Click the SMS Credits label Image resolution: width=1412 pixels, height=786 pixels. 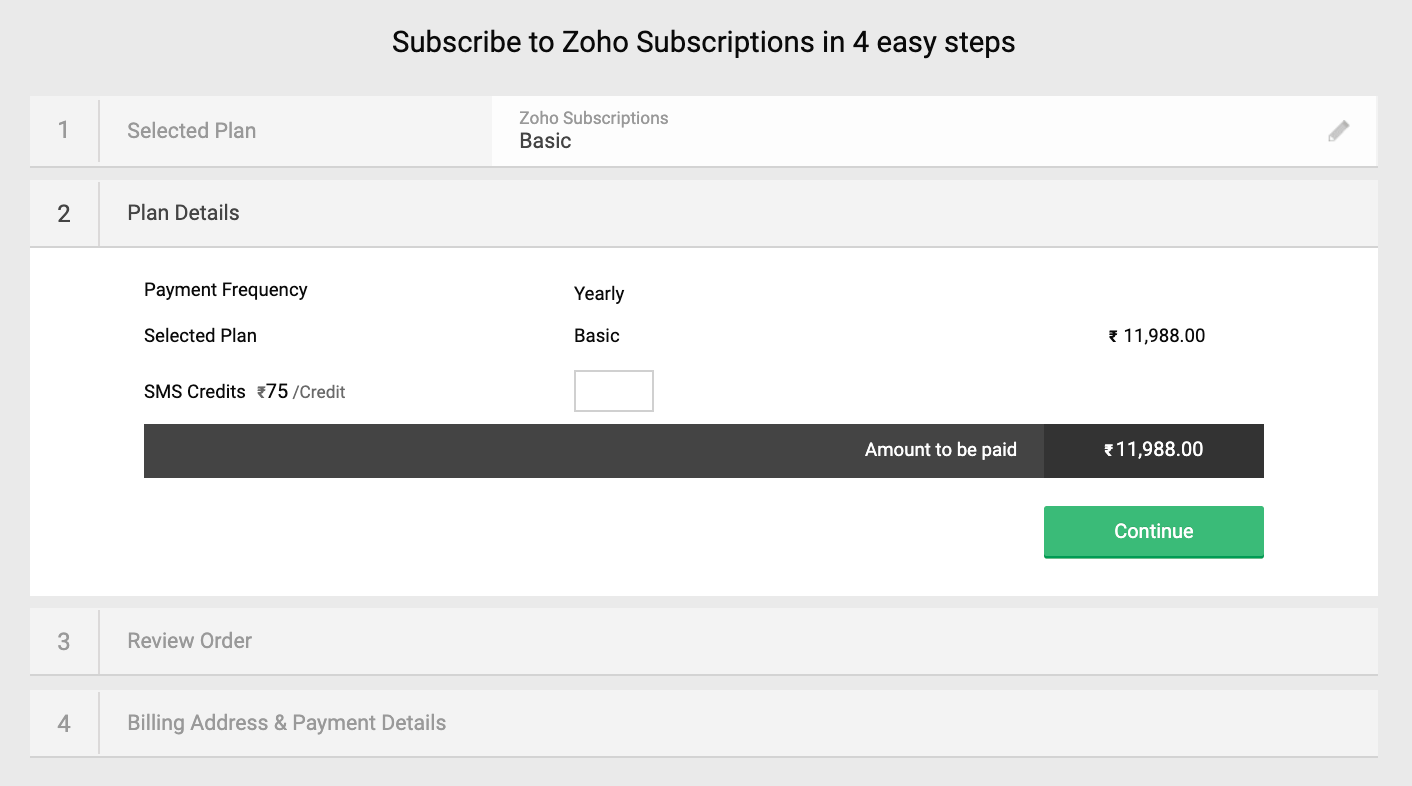[194, 392]
